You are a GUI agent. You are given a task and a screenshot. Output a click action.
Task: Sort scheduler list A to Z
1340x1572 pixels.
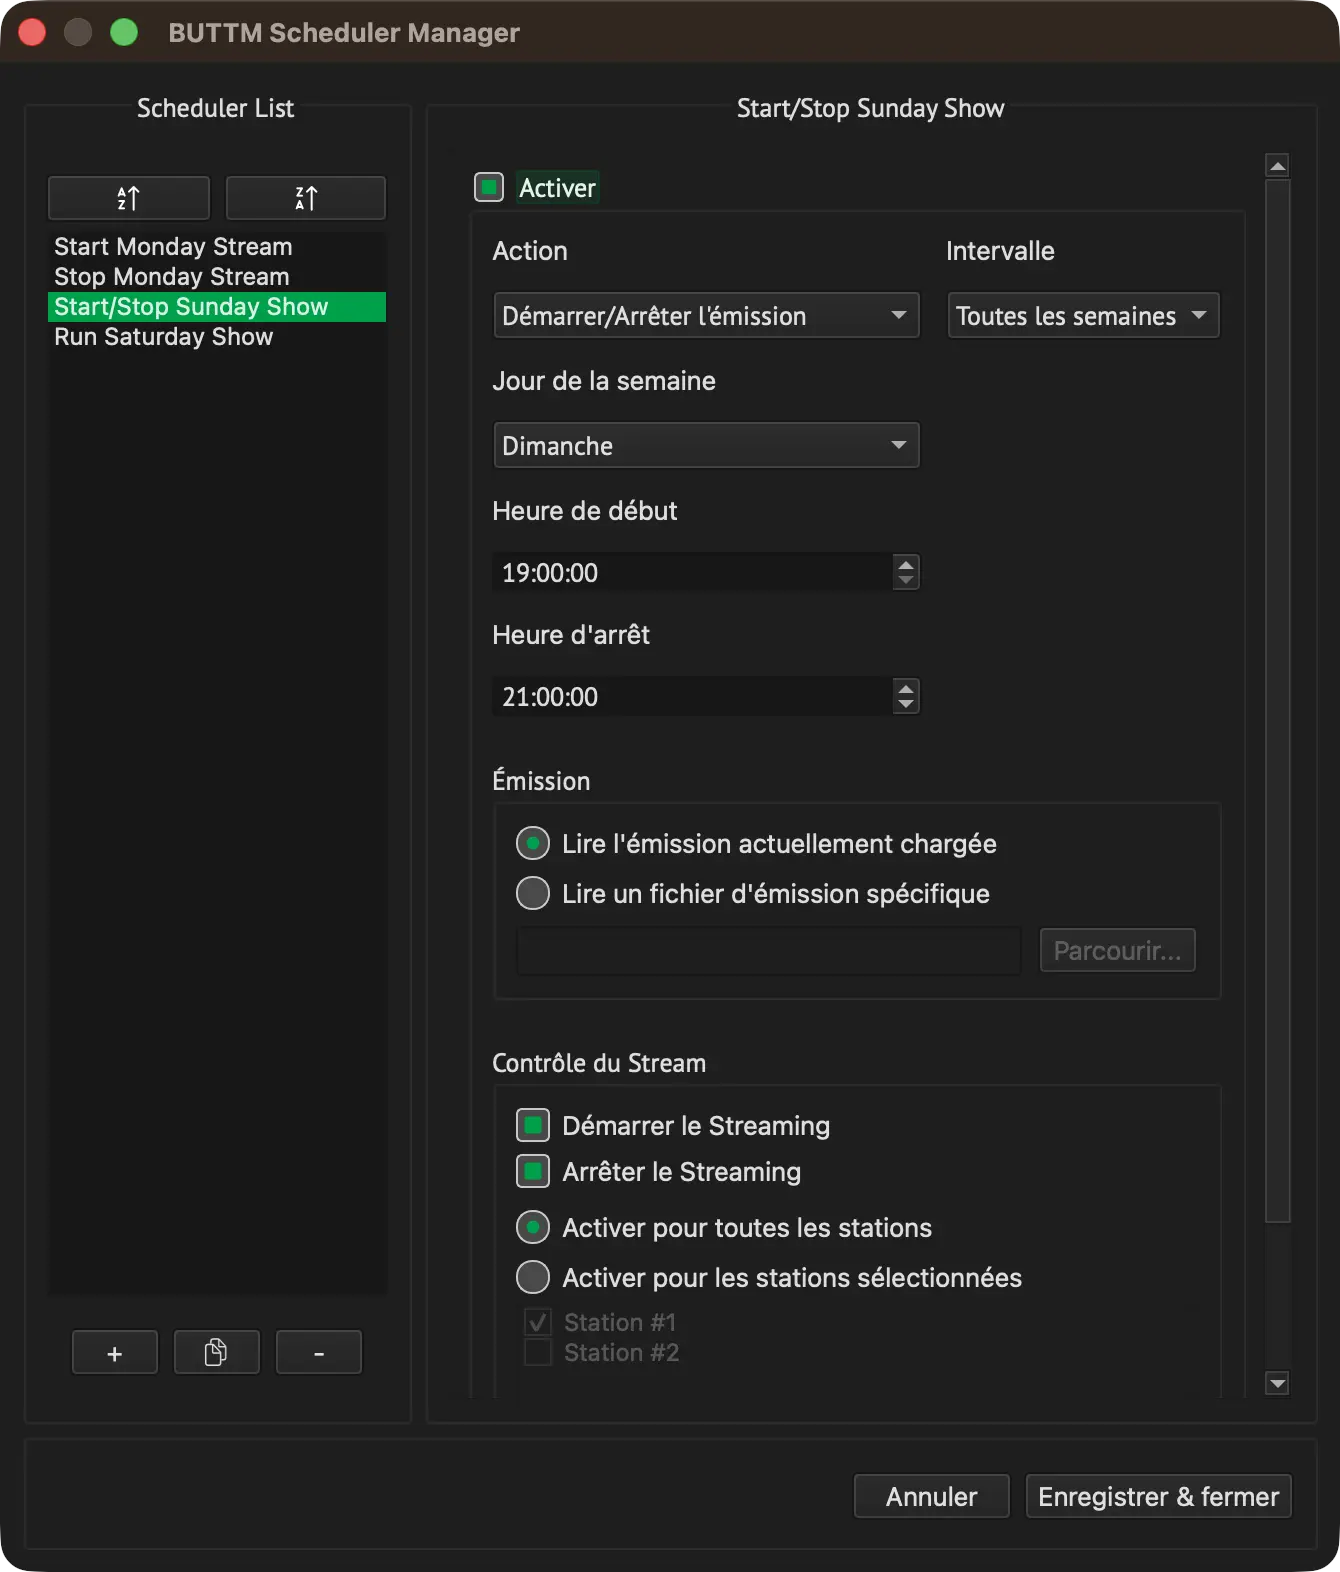(129, 198)
